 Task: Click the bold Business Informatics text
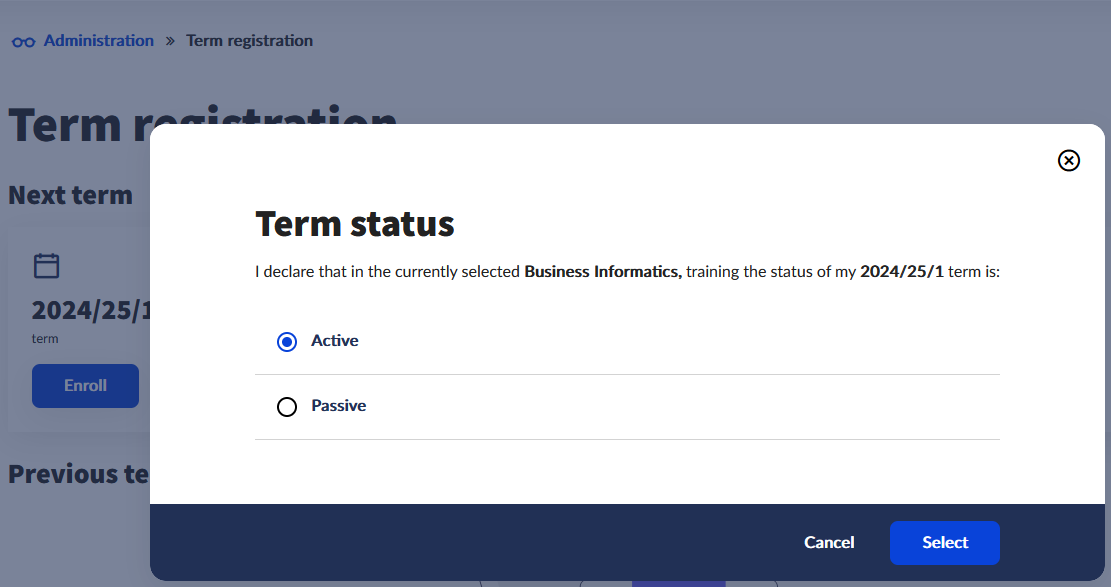coord(602,272)
